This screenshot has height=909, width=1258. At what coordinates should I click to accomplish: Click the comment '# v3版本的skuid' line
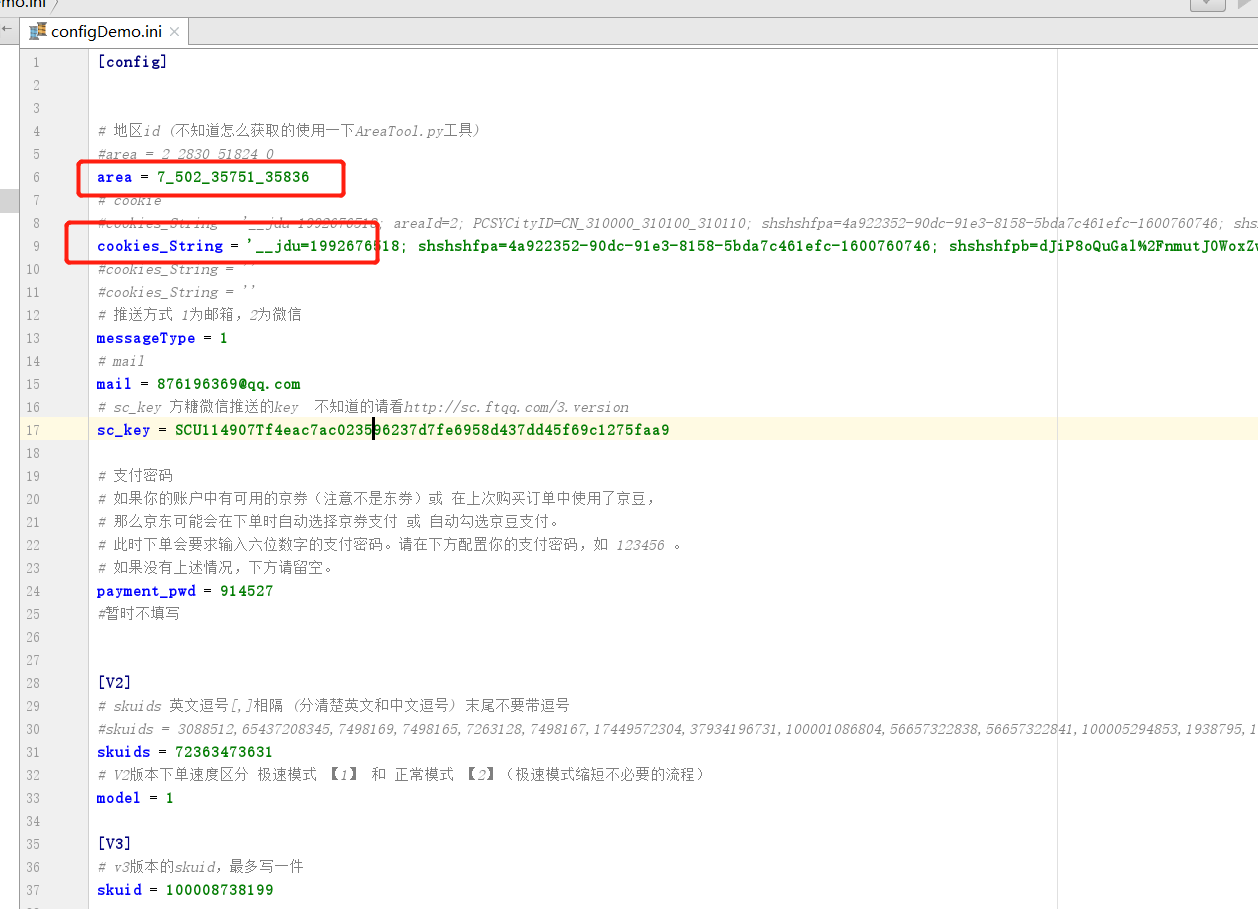pyautogui.click(x=200, y=867)
